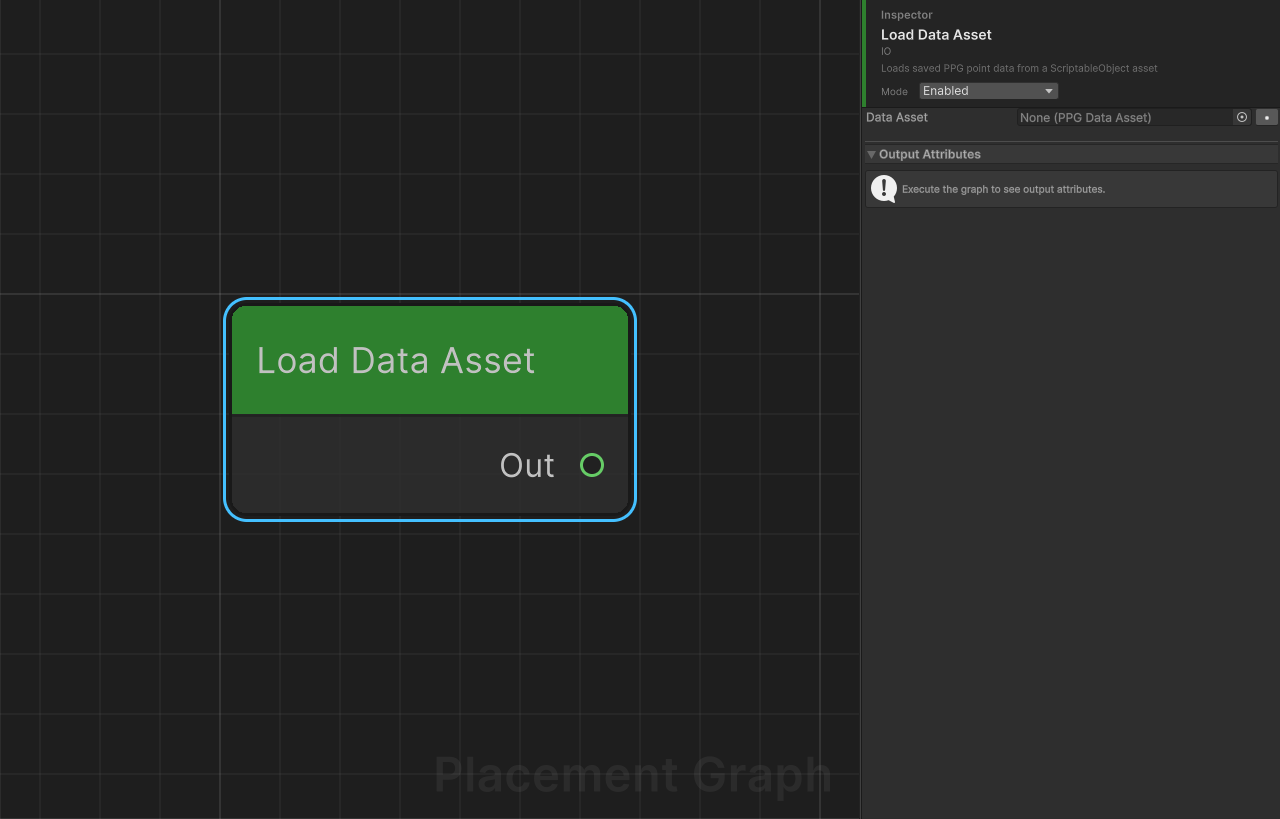Collapse the Output Attributes foldout
Screen dimensions: 1280x819
(x=871, y=154)
